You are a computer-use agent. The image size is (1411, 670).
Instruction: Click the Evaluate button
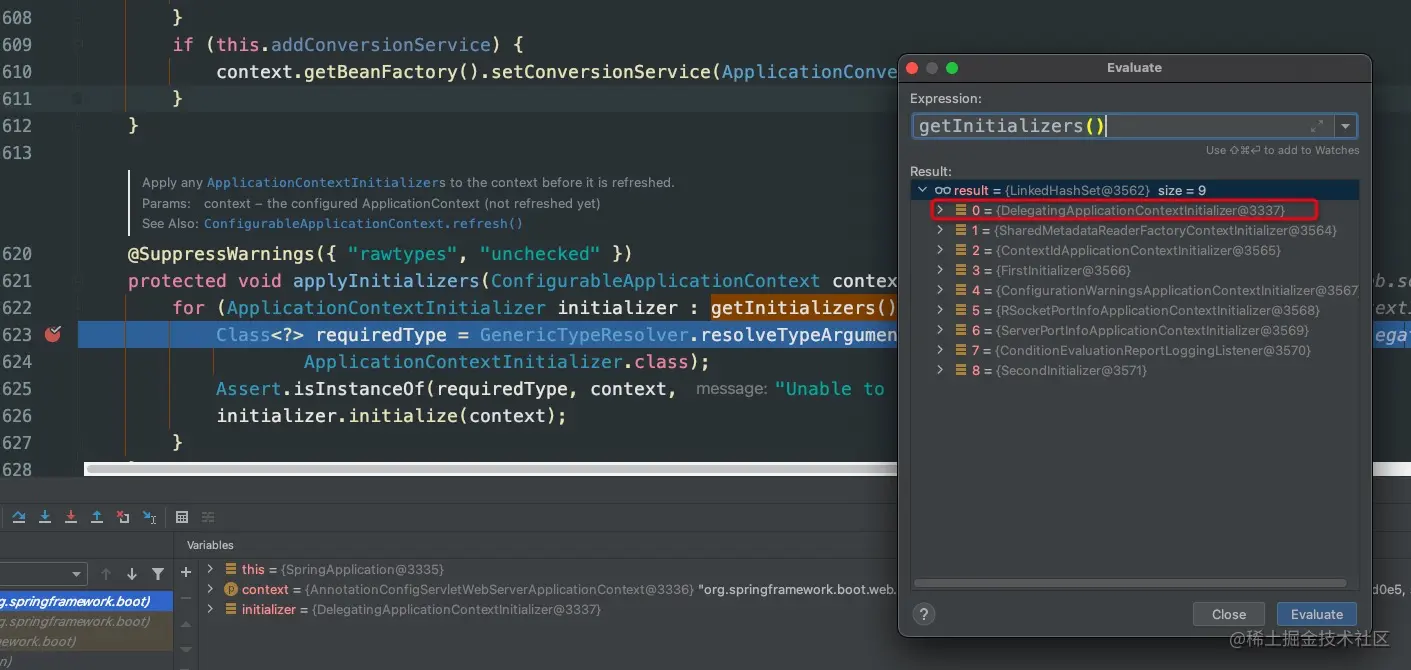(x=1316, y=614)
